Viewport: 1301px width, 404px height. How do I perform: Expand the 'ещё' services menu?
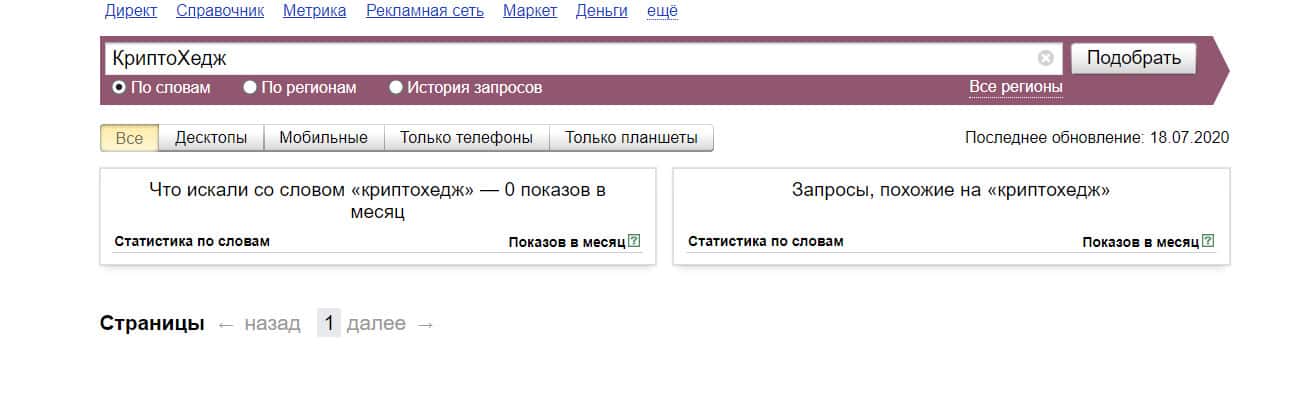pyautogui.click(x=662, y=11)
